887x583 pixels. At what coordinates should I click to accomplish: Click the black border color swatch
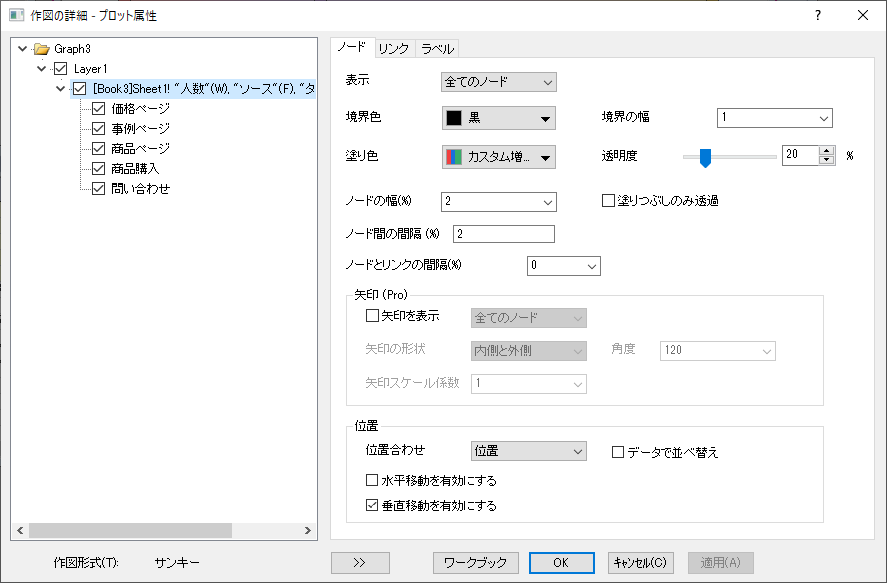click(x=454, y=118)
